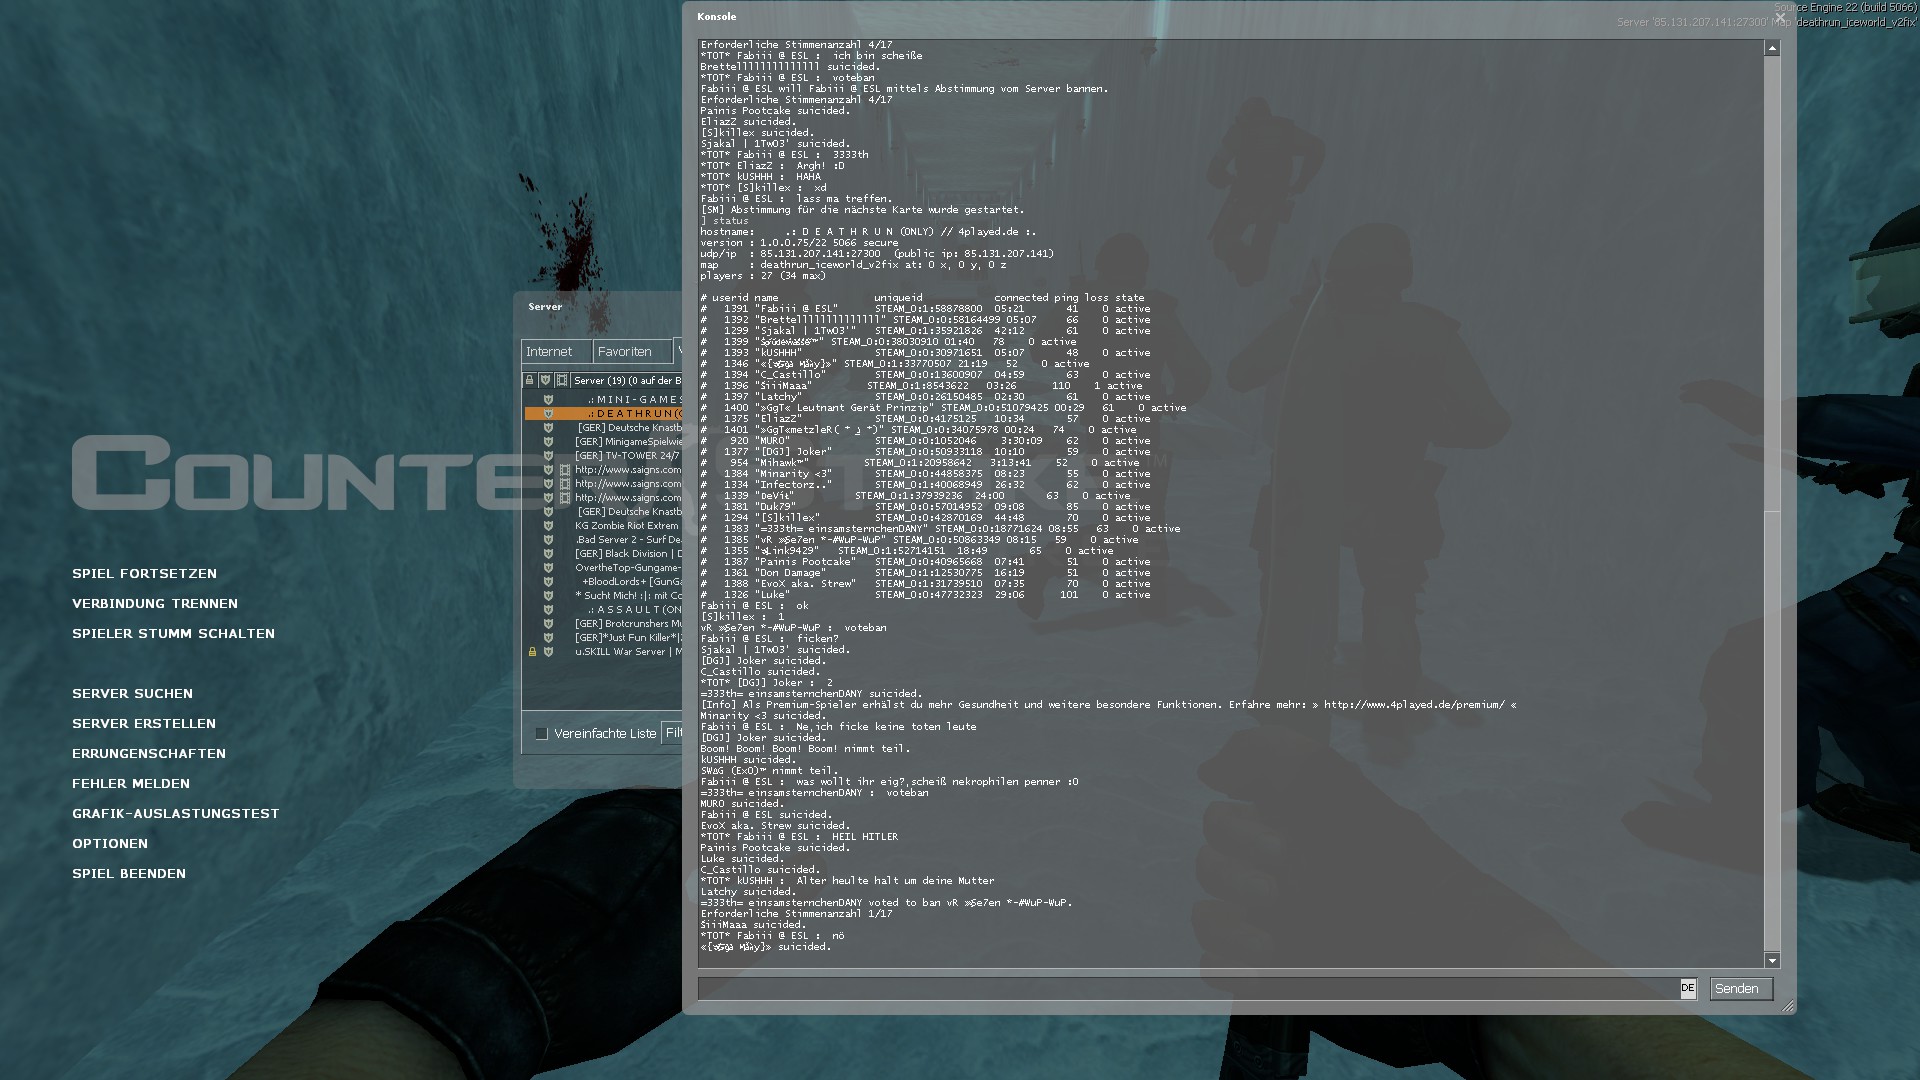
Task: Click shield icon beside BloodLords server
Action: tap(548, 582)
